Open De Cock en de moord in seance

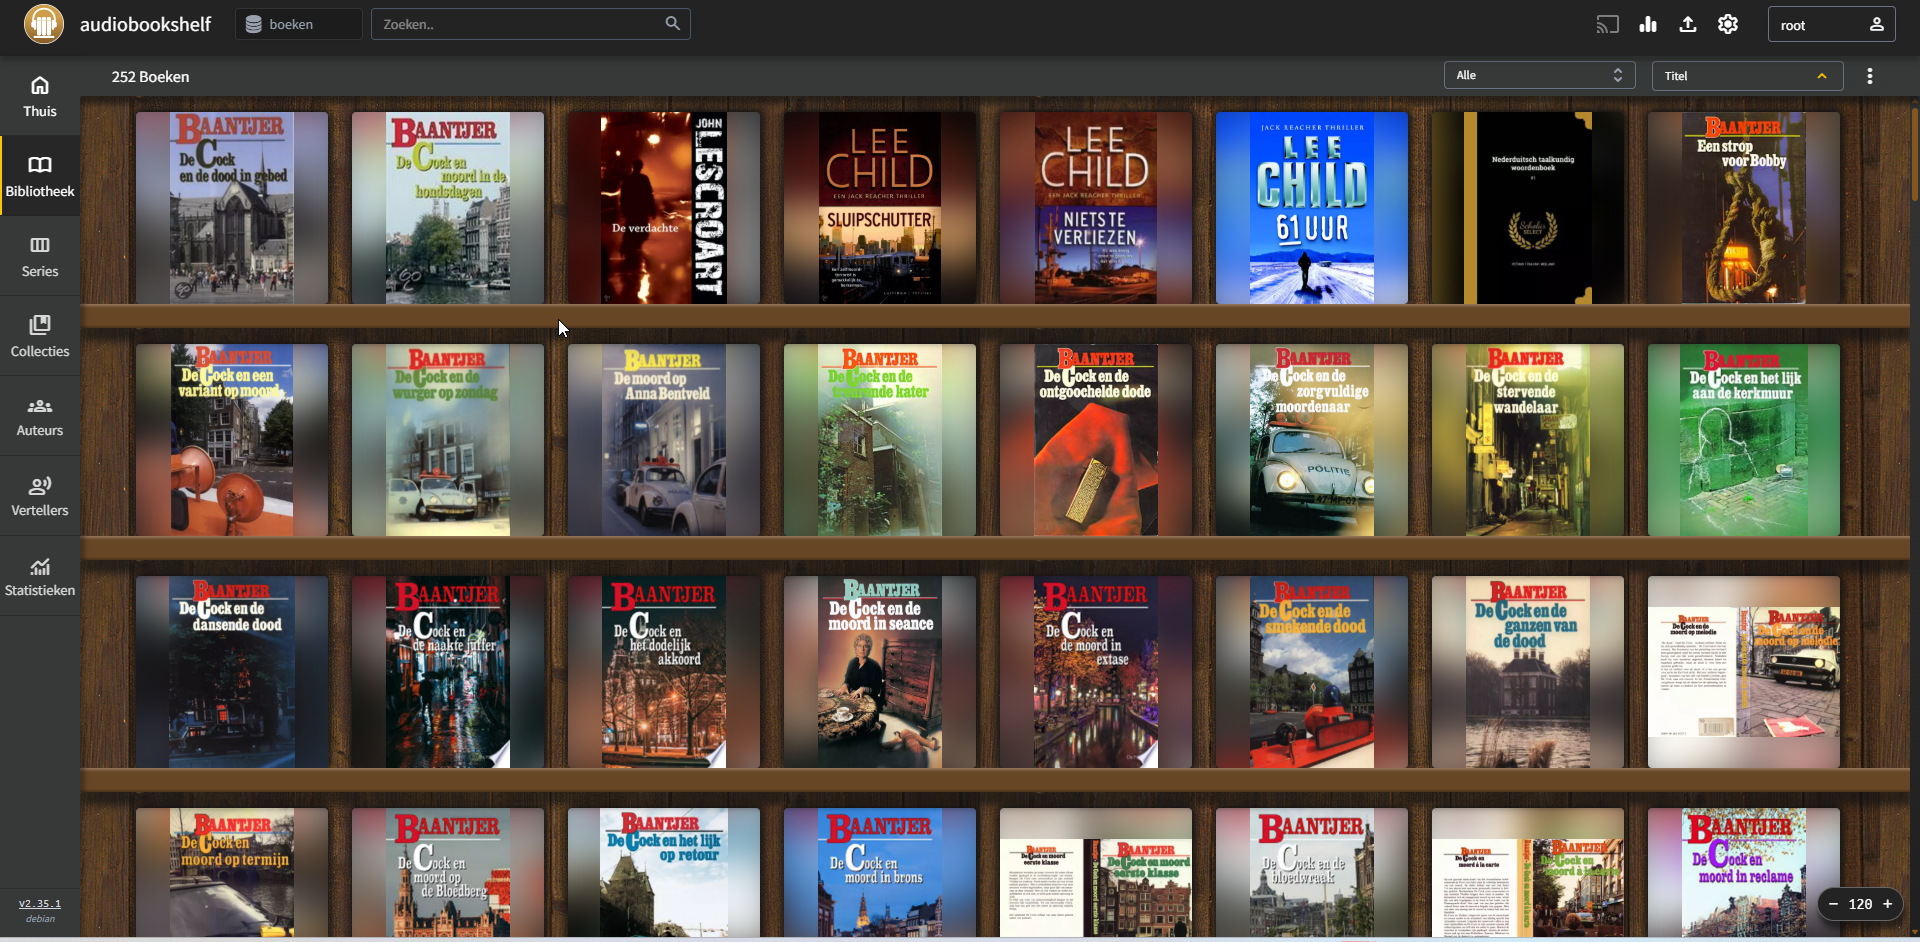point(880,672)
